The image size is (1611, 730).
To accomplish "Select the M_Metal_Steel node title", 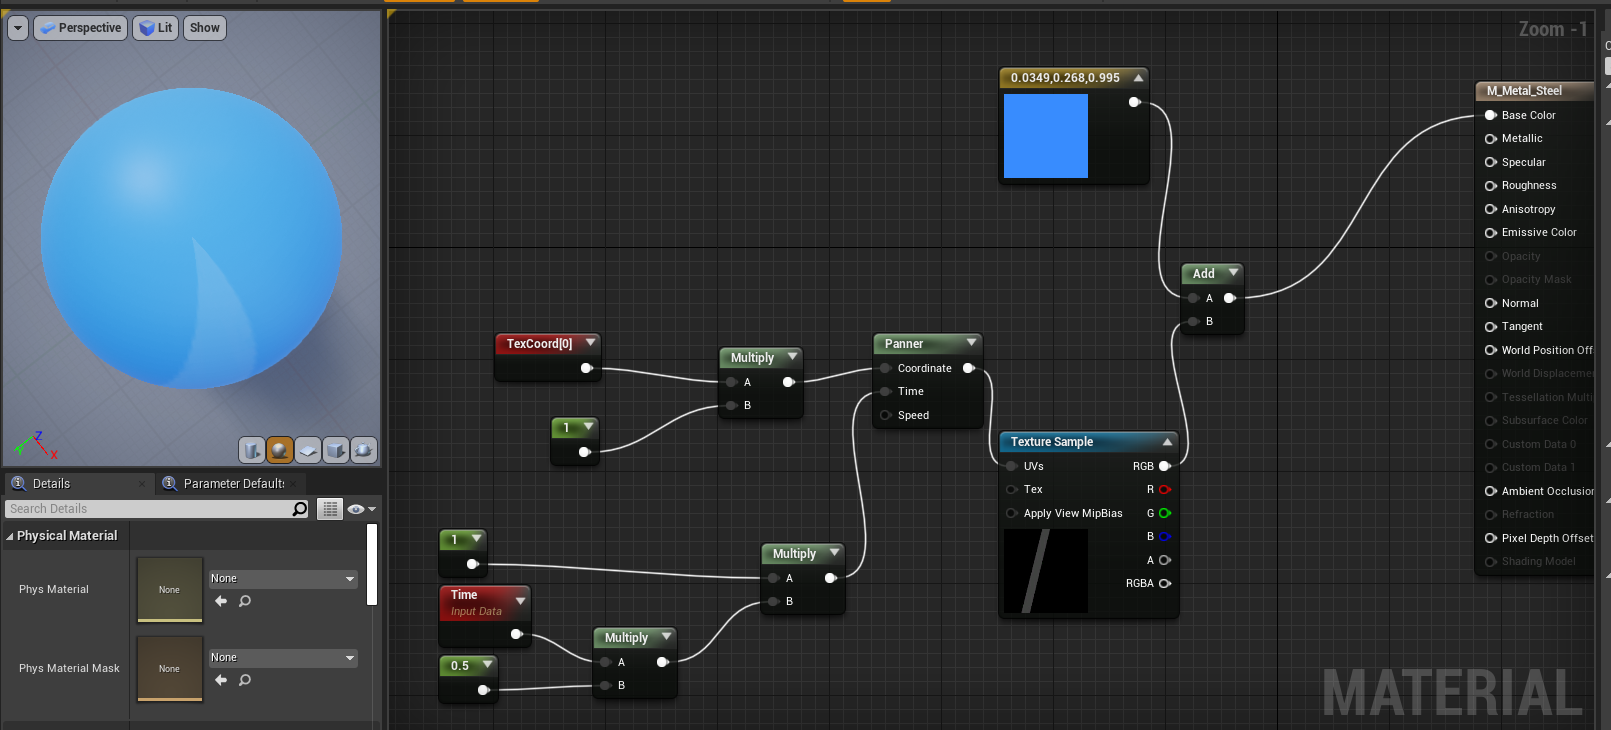I will click(1524, 91).
